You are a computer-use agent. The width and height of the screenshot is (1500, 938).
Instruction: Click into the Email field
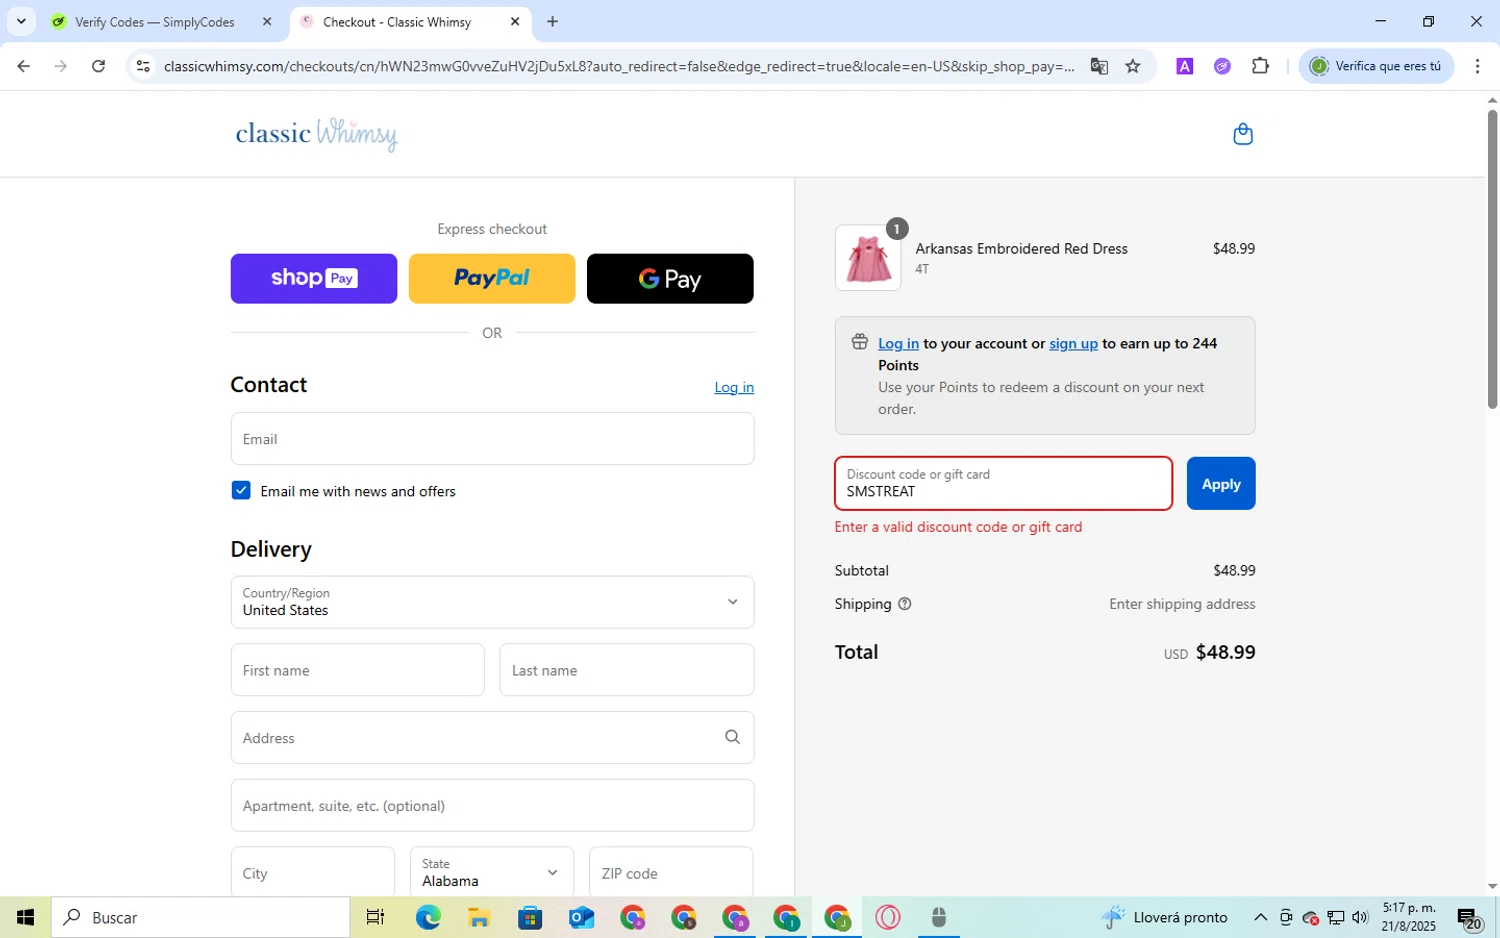(492, 438)
